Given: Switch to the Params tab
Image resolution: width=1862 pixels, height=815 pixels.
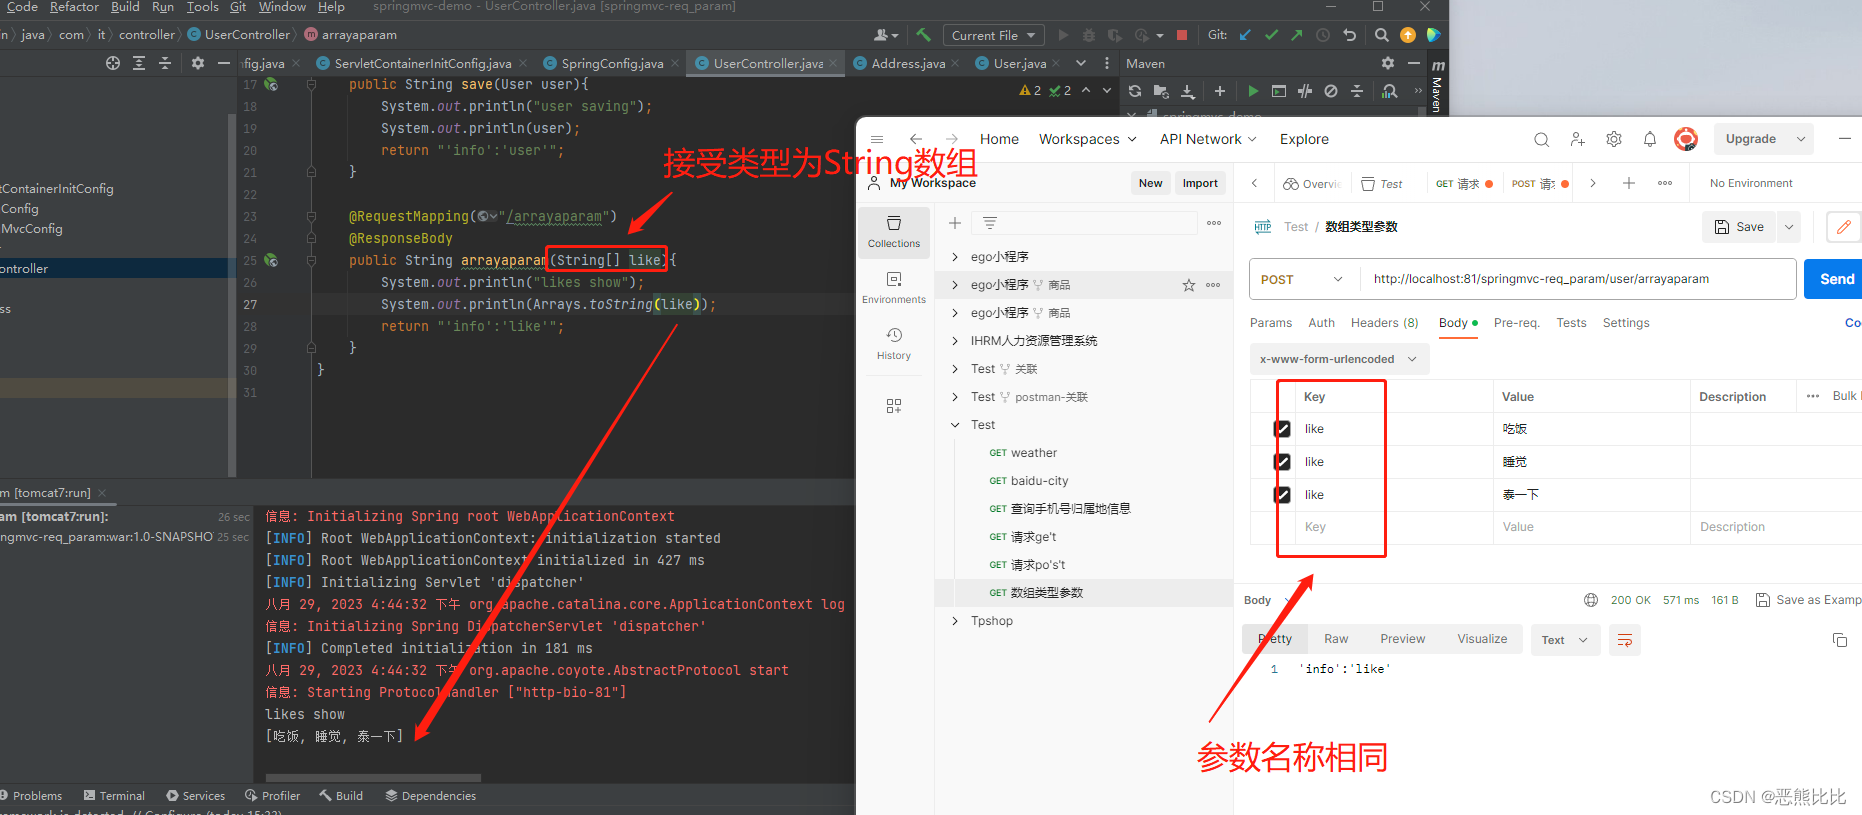Looking at the screenshot, I should [1271, 323].
